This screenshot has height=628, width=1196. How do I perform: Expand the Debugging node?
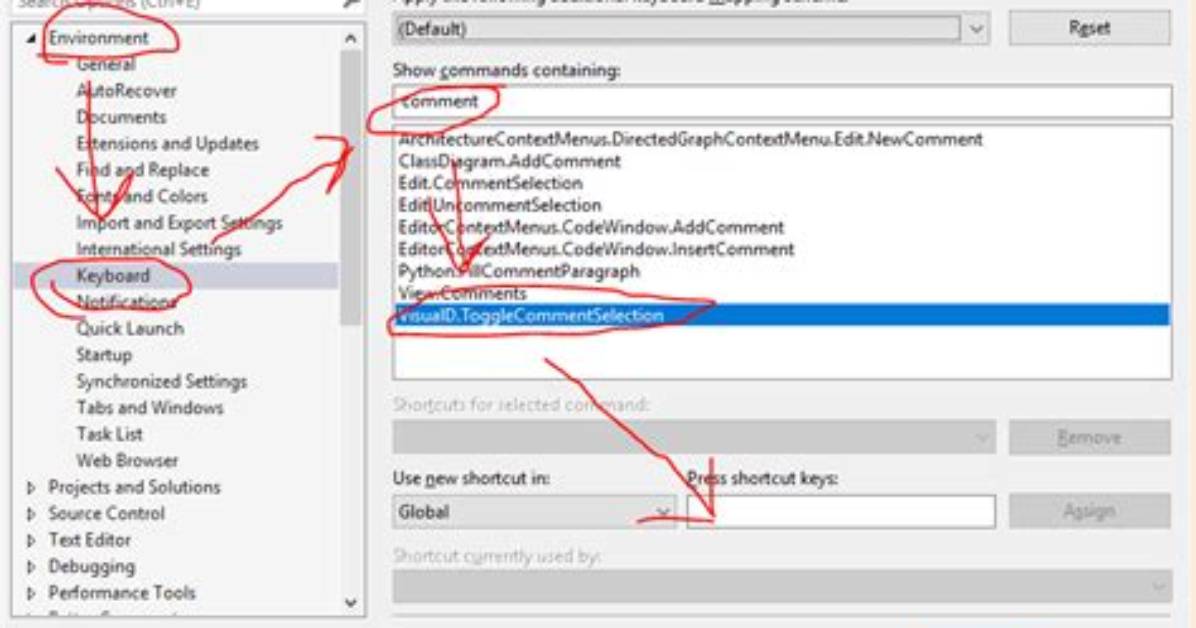point(31,567)
